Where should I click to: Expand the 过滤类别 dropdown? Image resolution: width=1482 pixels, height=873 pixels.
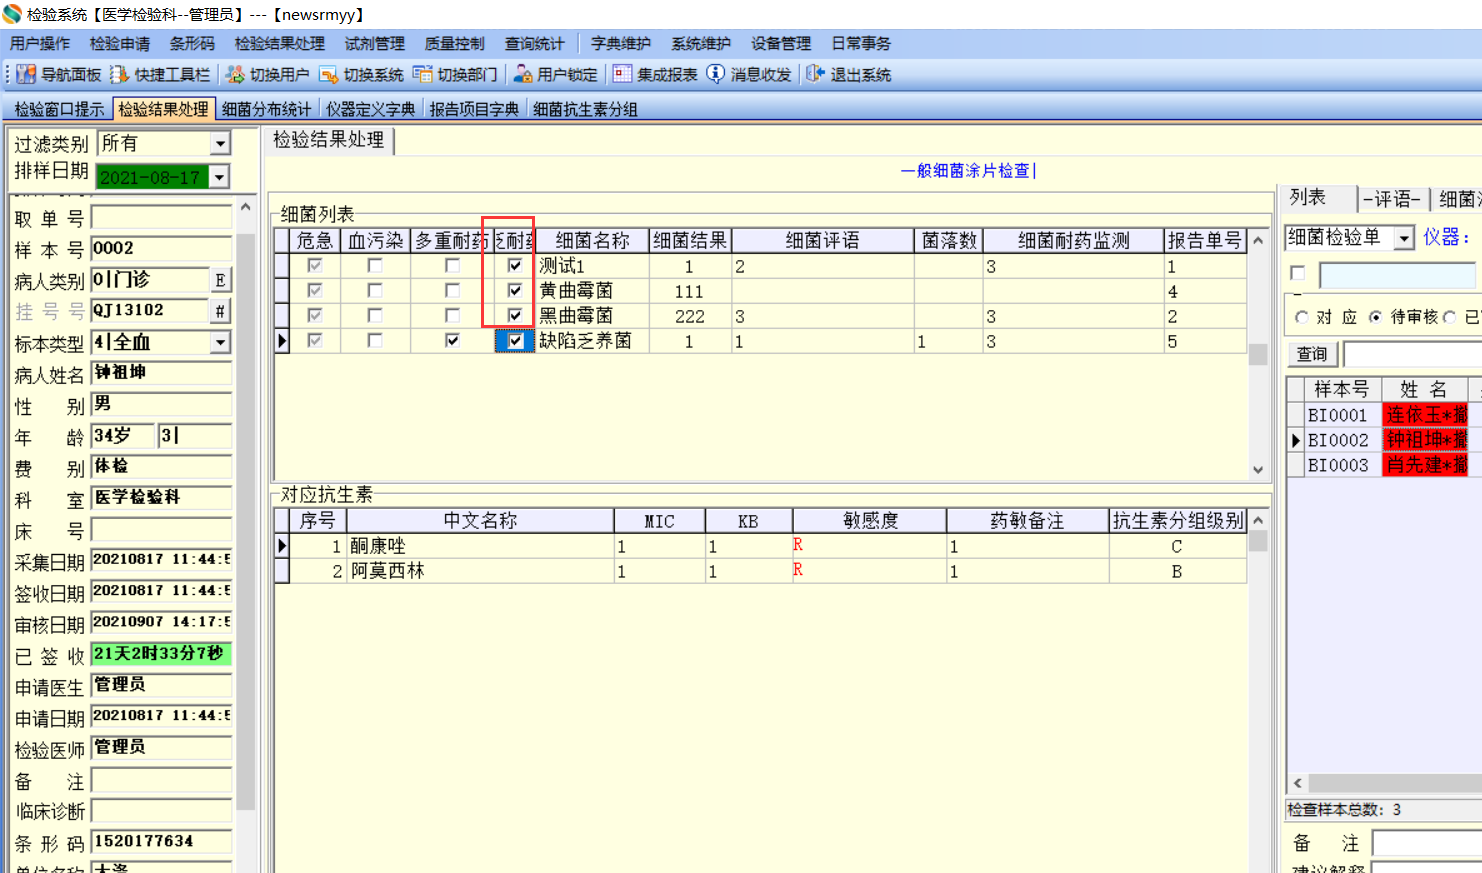221,144
